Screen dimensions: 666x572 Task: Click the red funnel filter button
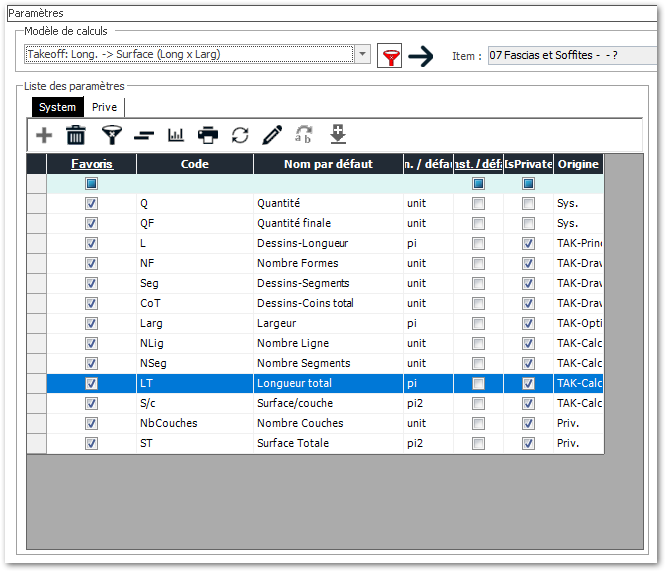click(x=389, y=56)
